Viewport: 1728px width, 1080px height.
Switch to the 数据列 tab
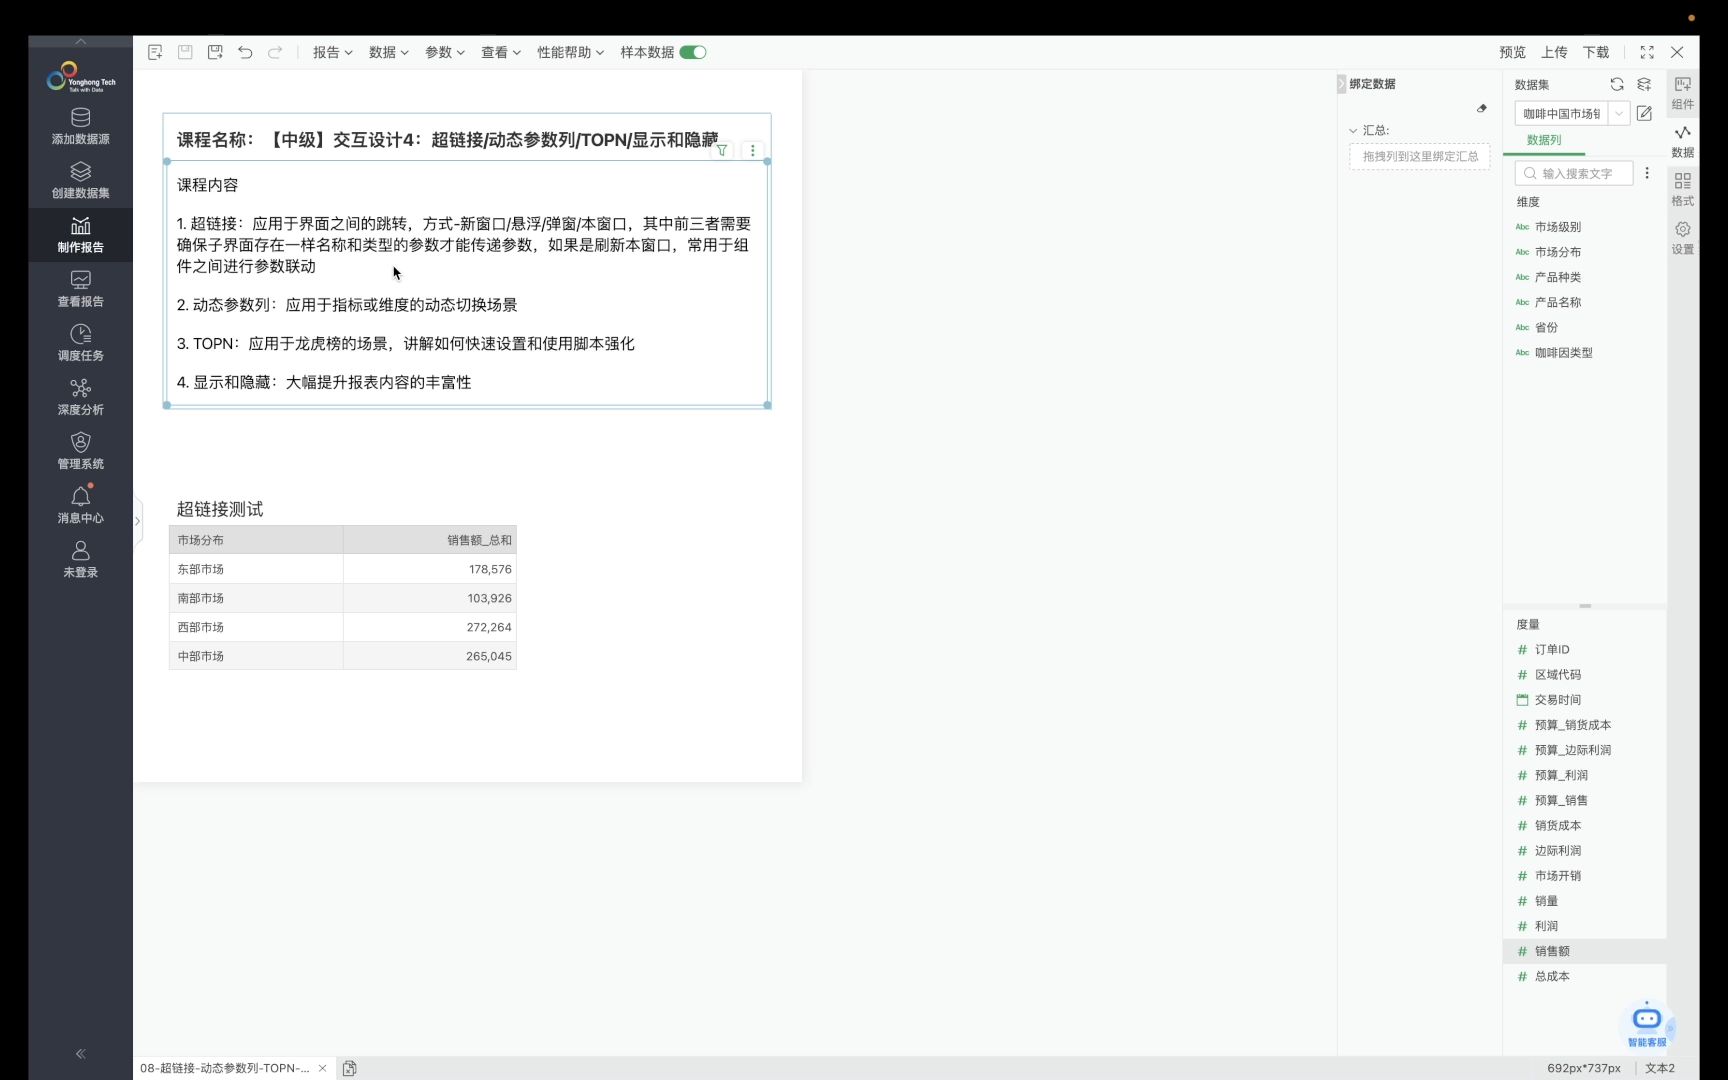pos(1544,140)
